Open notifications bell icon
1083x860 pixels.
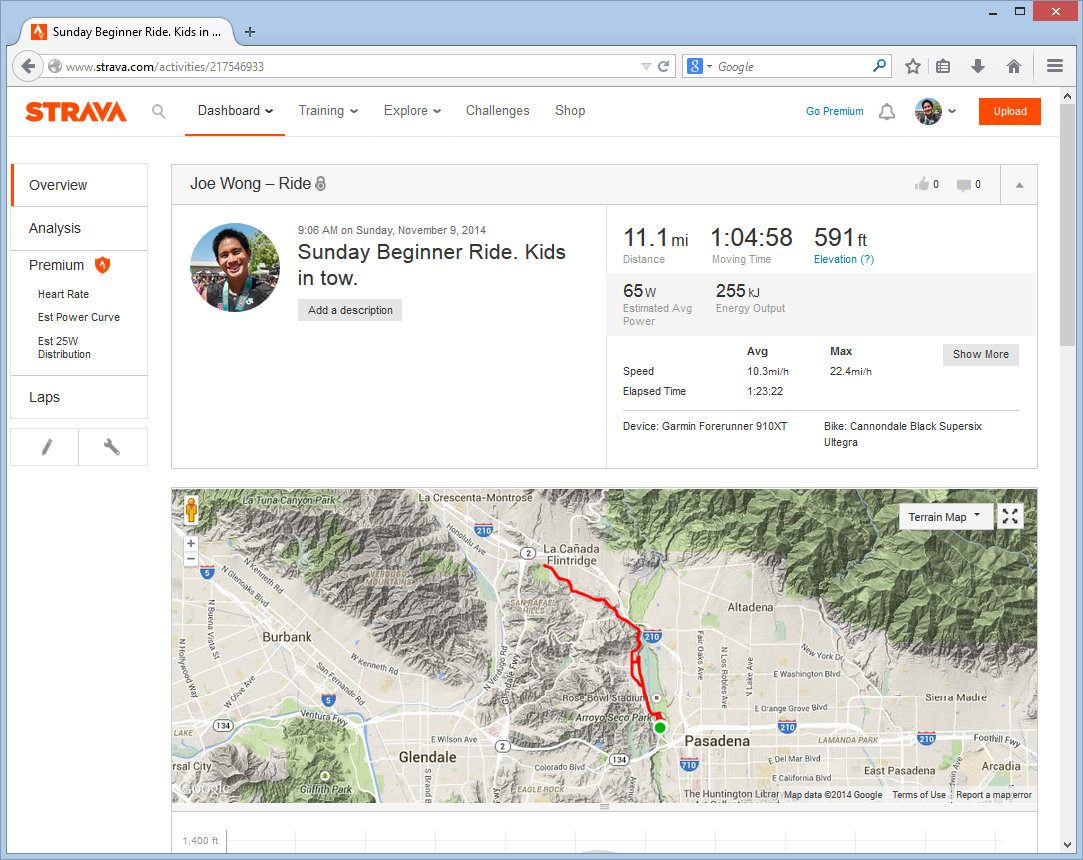886,112
